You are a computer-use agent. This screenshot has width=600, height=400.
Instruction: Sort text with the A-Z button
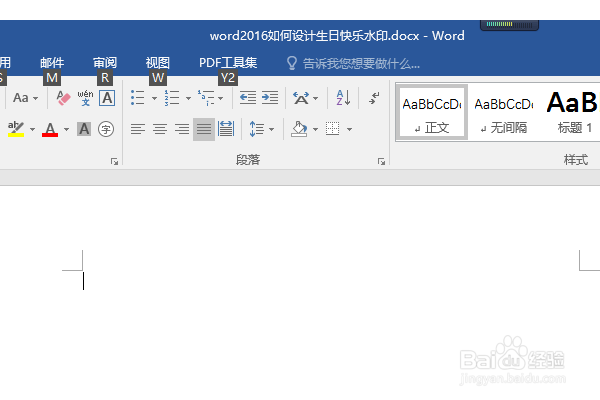point(343,98)
